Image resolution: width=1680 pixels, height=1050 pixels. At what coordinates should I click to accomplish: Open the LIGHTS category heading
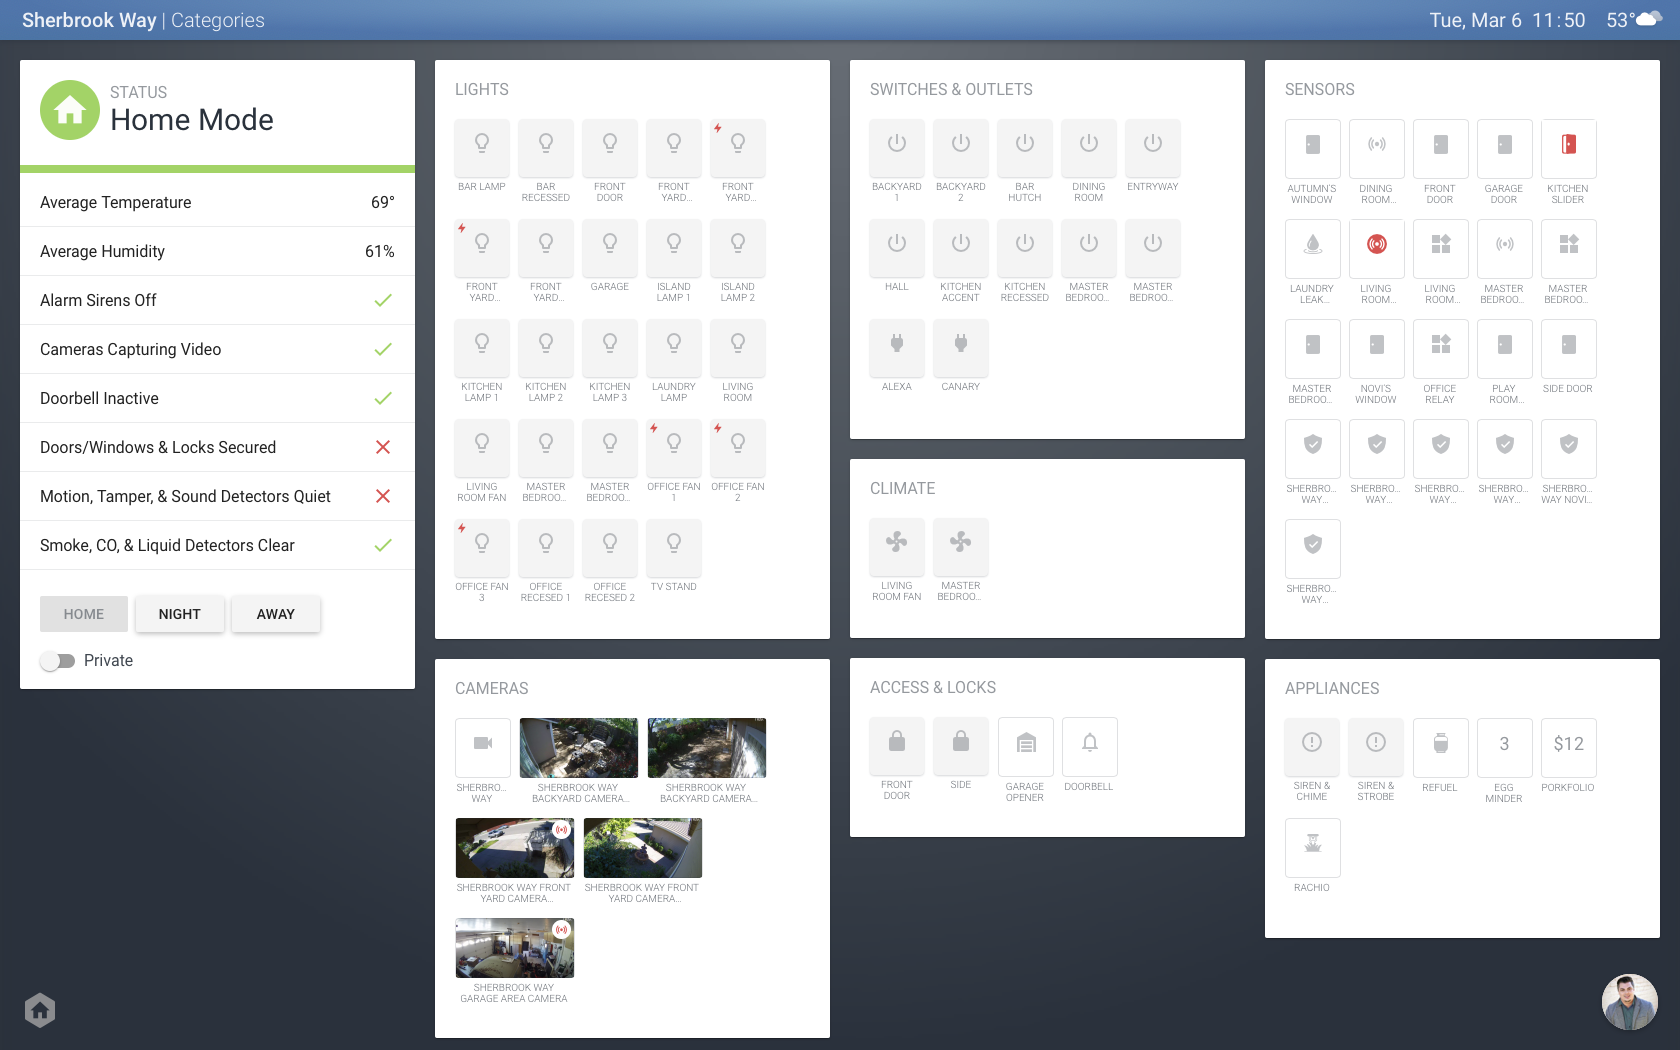tap(482, 89)
